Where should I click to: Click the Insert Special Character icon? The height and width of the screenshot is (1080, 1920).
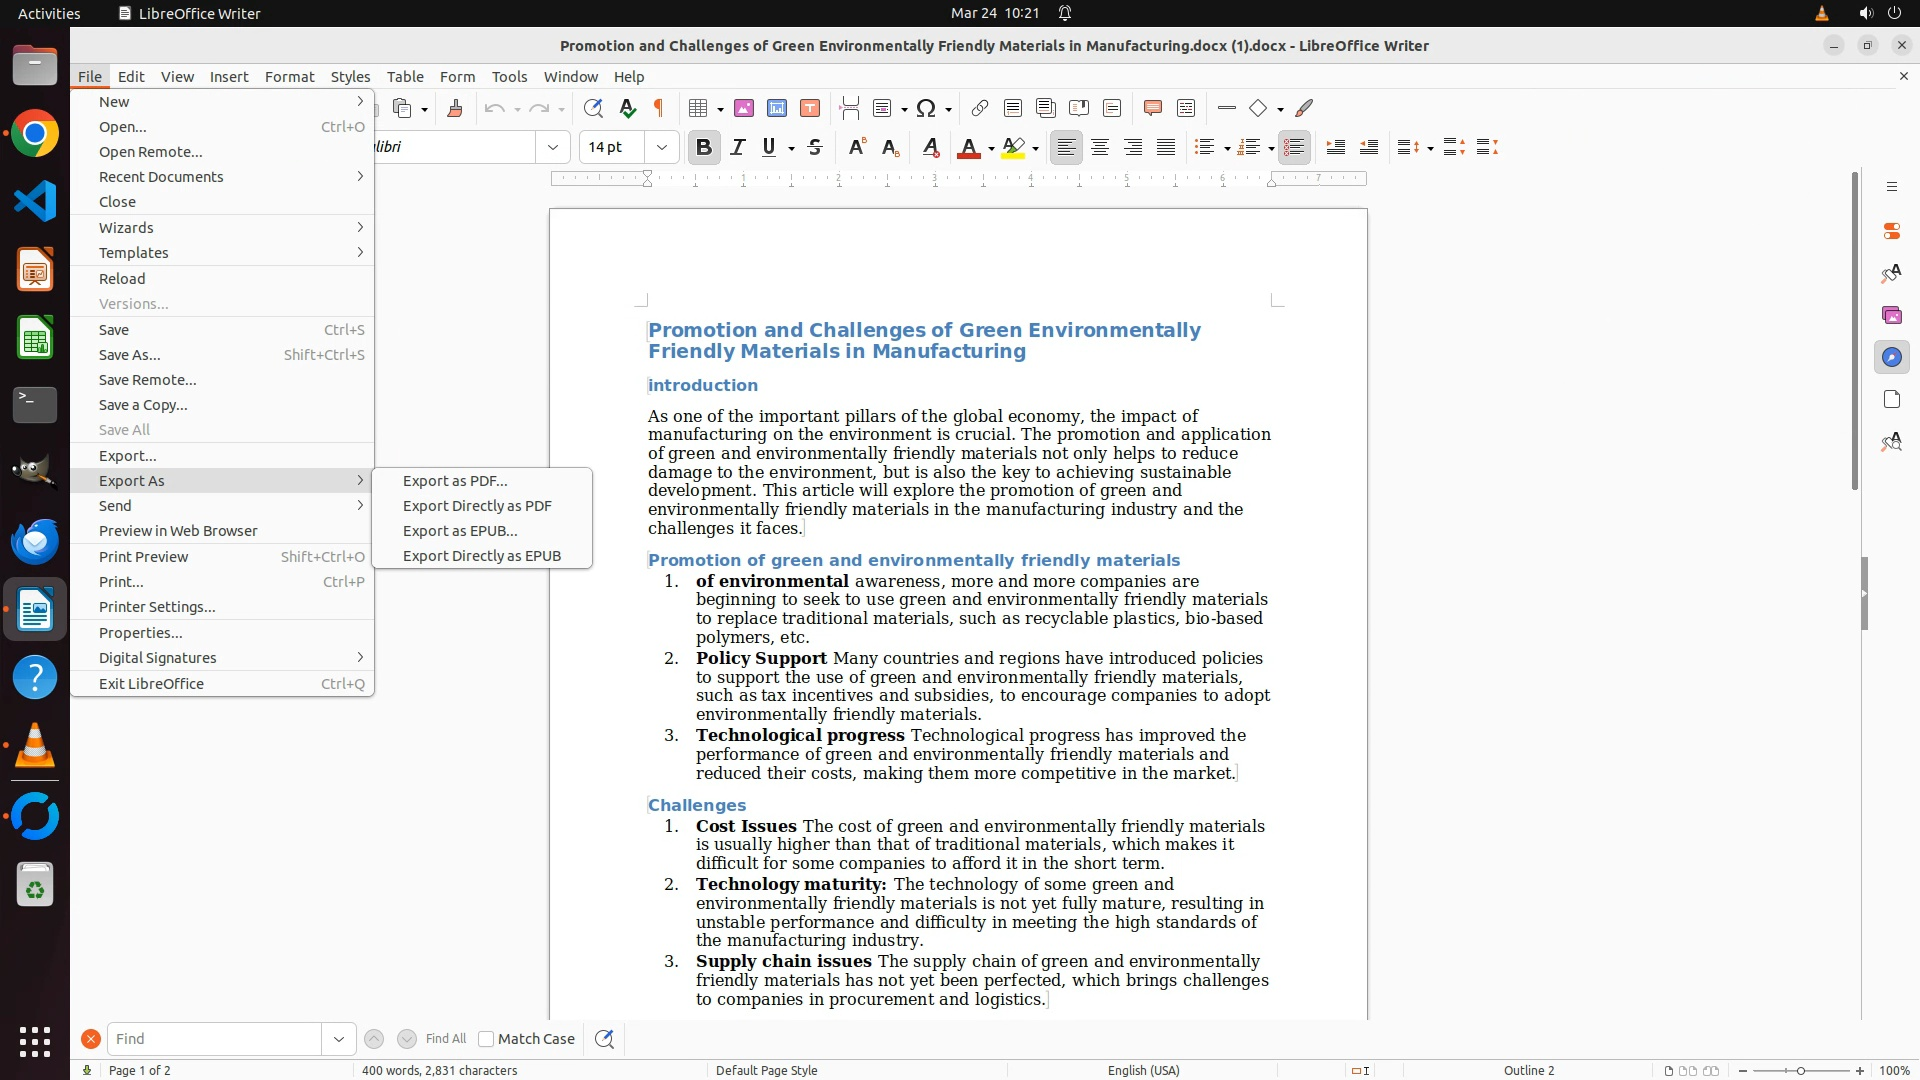(926, 109)
